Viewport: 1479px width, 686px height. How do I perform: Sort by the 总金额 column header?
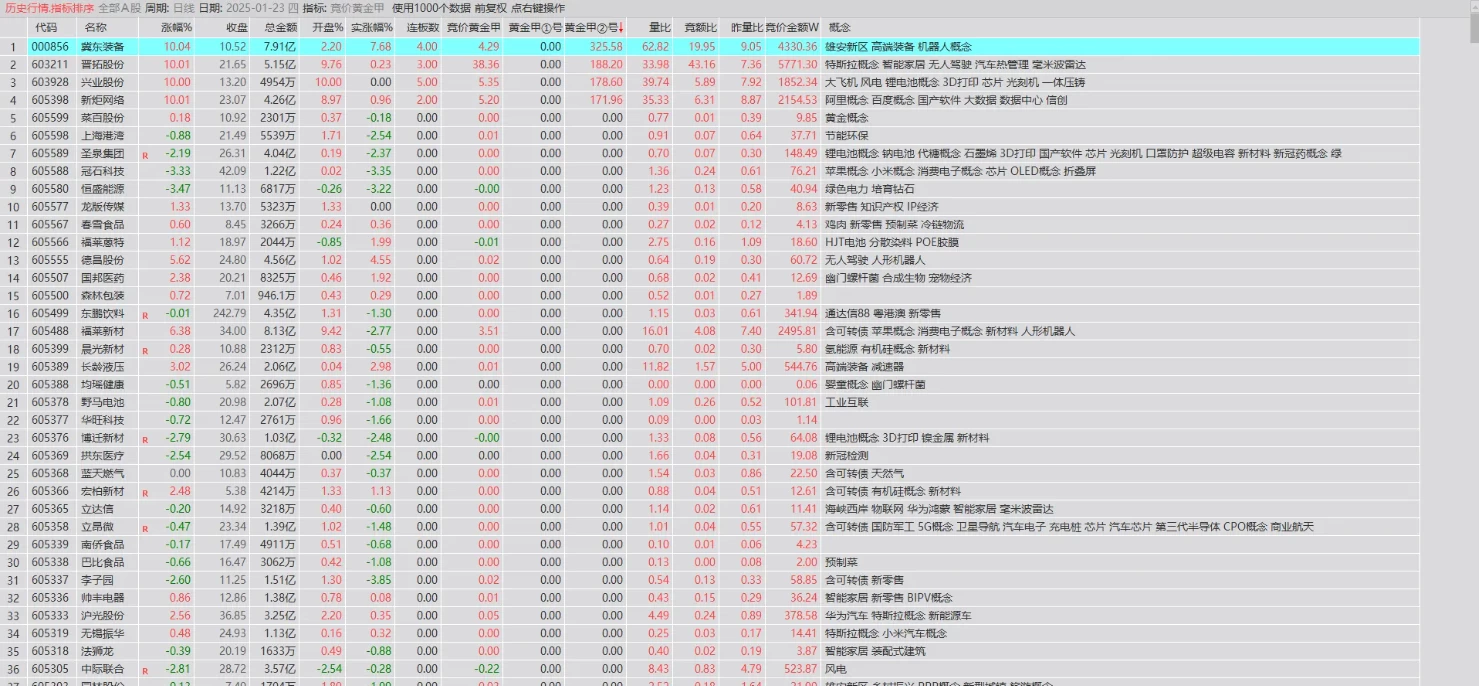[x=282, y=27]
